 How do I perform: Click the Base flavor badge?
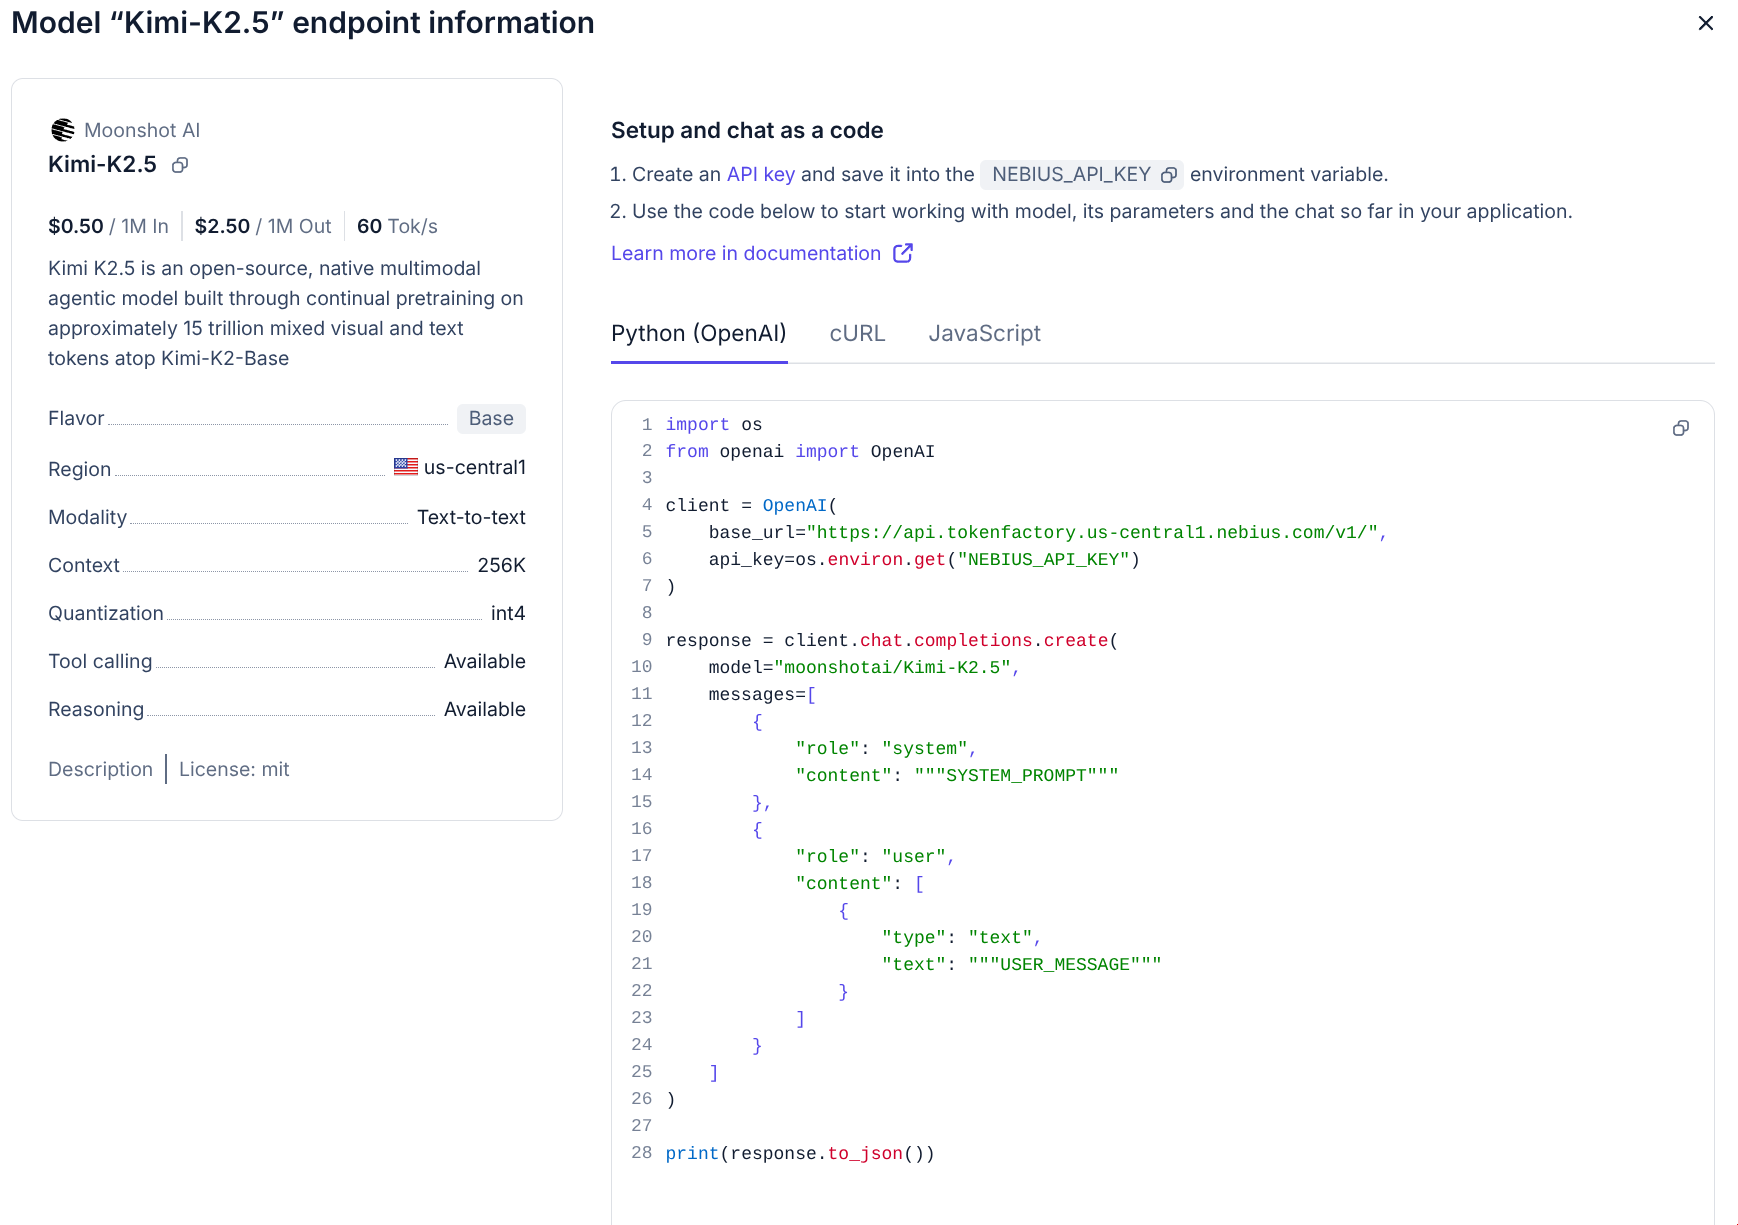(491, 418)
